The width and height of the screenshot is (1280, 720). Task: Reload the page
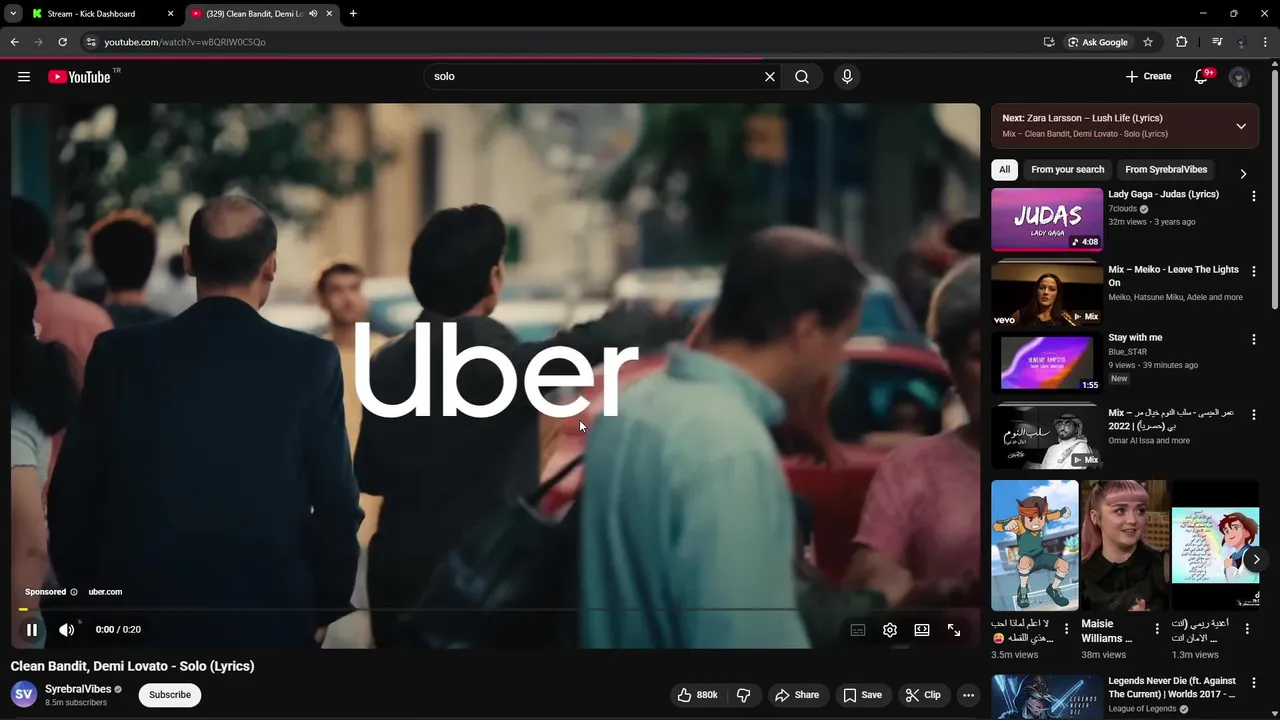tap(62, 42)
